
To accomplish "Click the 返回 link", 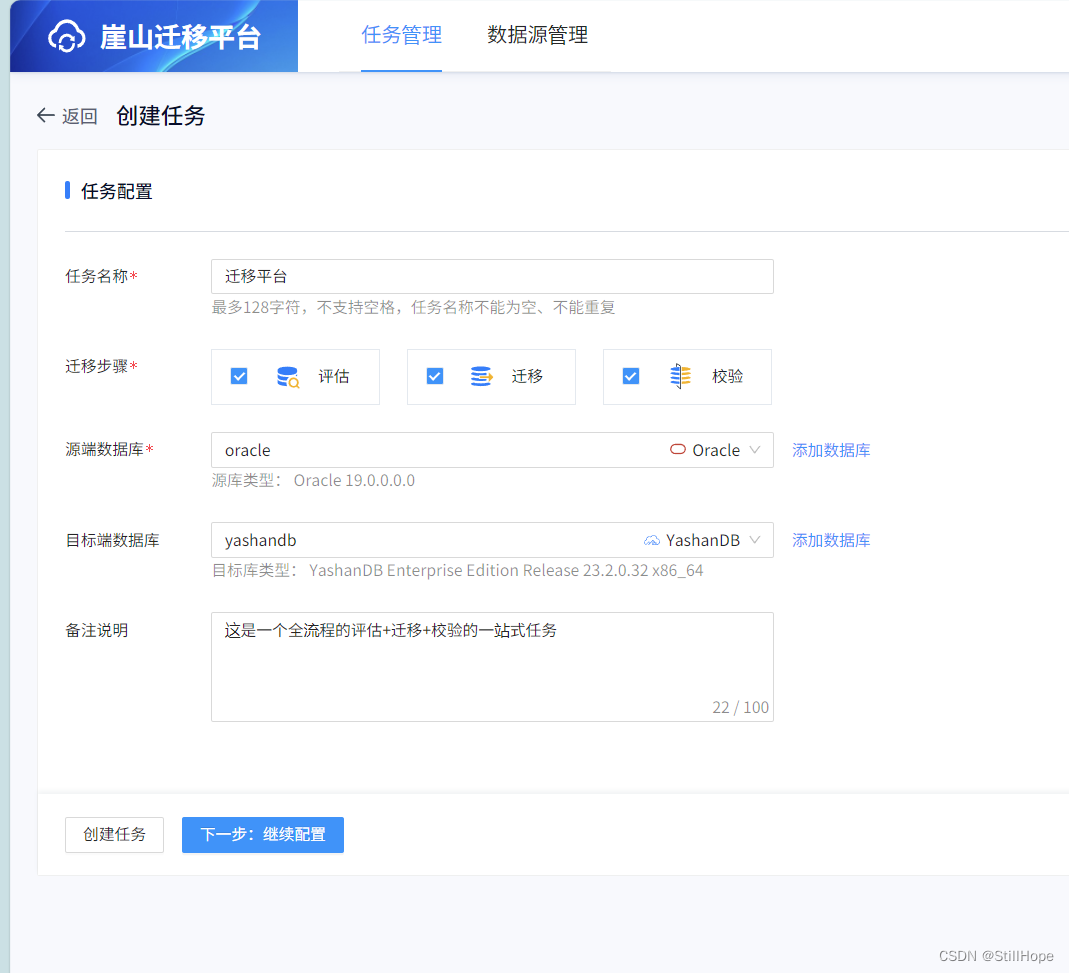I will coord(80,116).
